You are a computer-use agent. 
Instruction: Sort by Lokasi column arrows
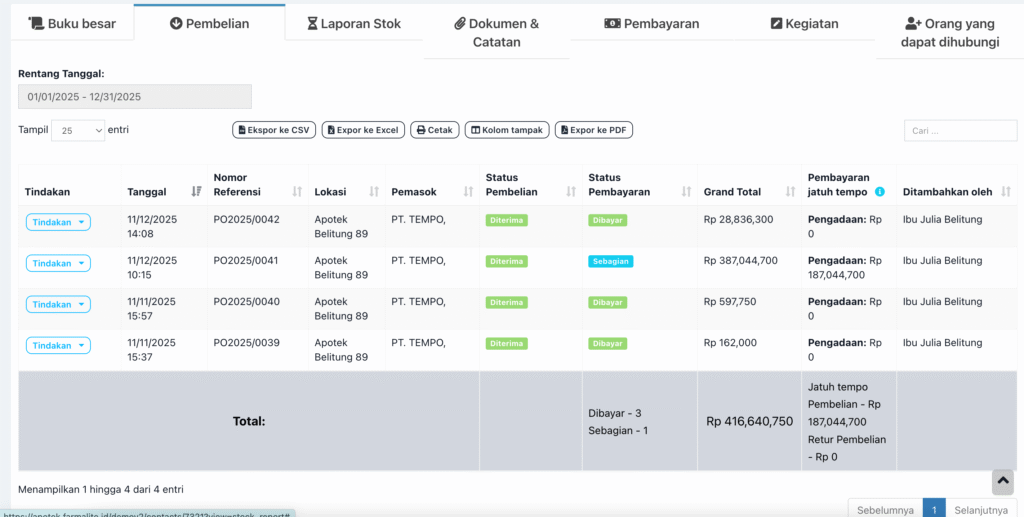pos(374,192)
